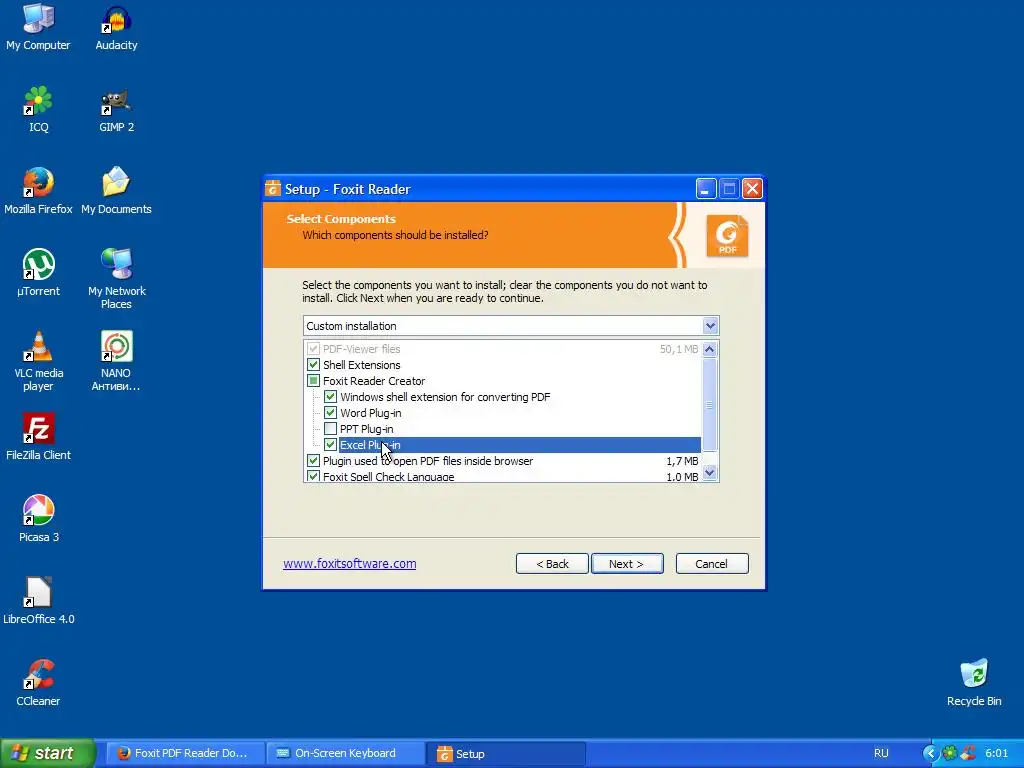
Task: Cancel the Foxit Reader setup
Action: coord(712,564)
